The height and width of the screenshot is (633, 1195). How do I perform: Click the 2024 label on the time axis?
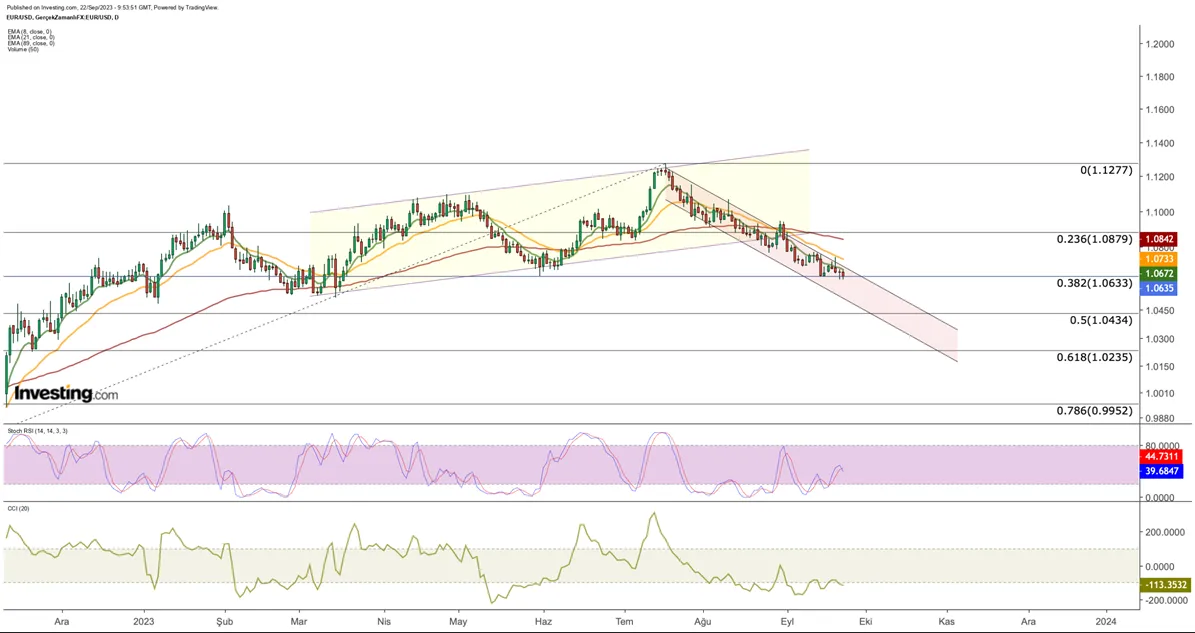coord(1105,622)
